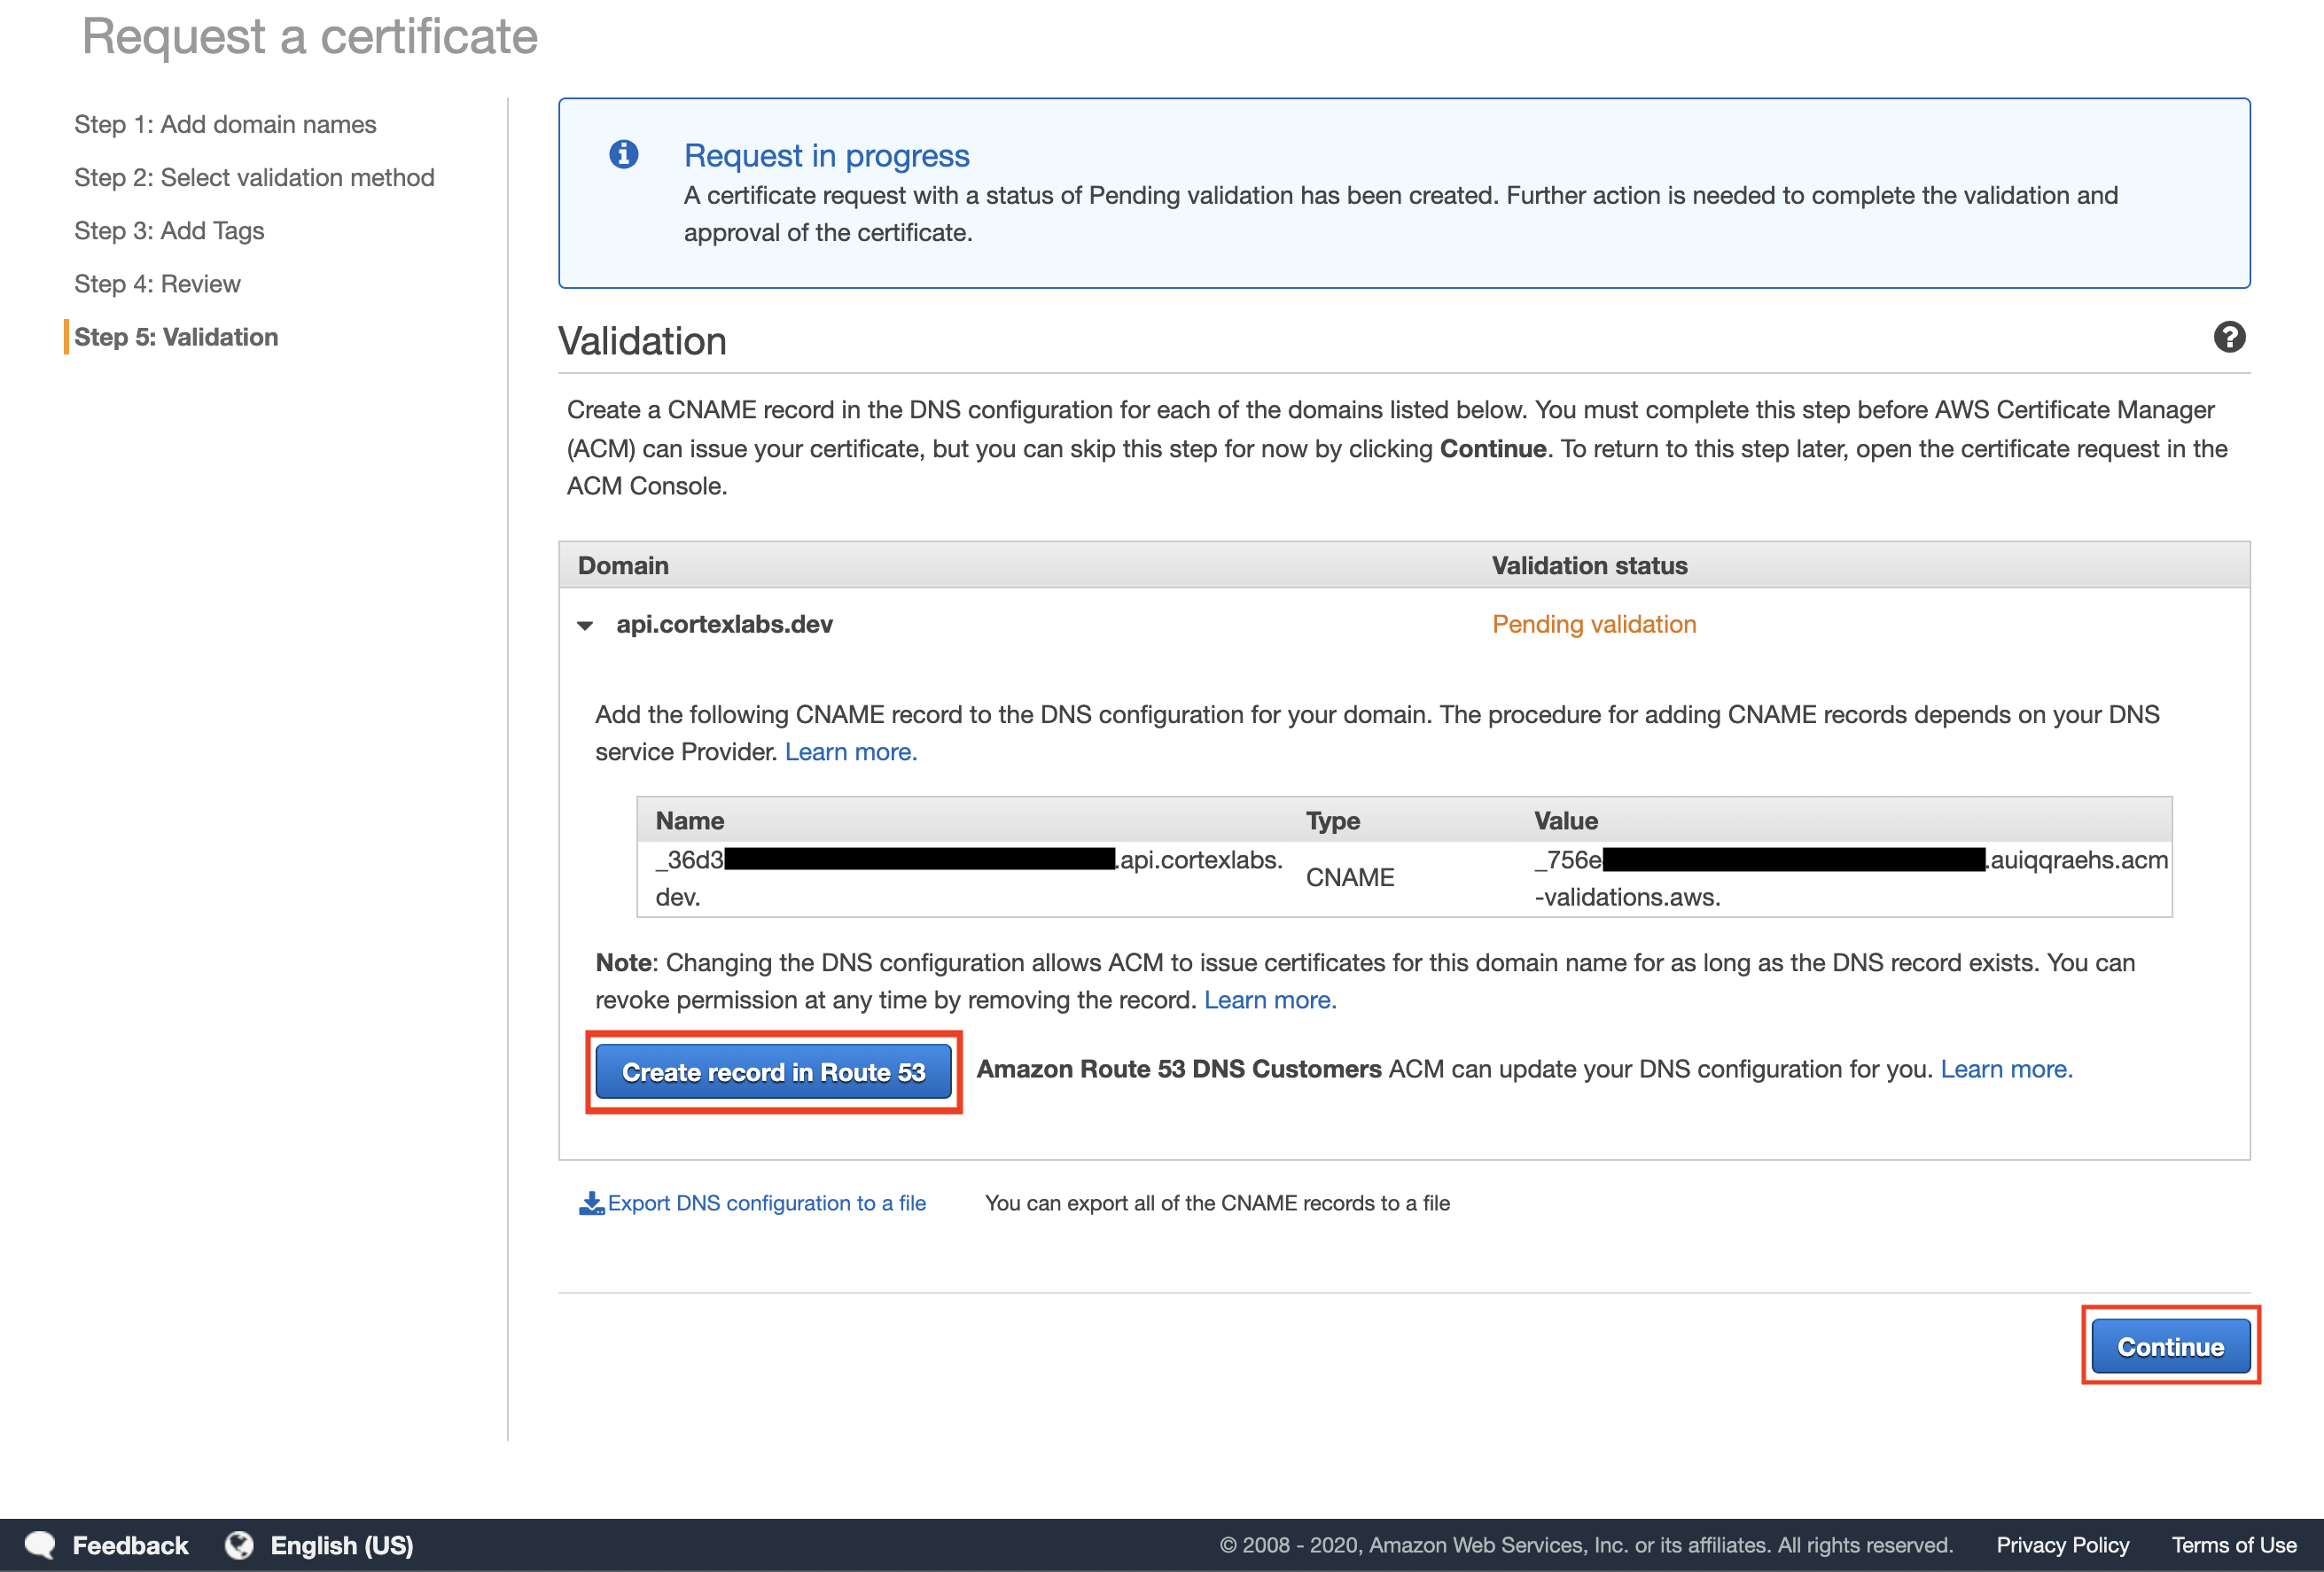Go to Step 2: Select validation method
Image resolution: width=2324 pixels, height=1572 pixels.
point(254,177)
